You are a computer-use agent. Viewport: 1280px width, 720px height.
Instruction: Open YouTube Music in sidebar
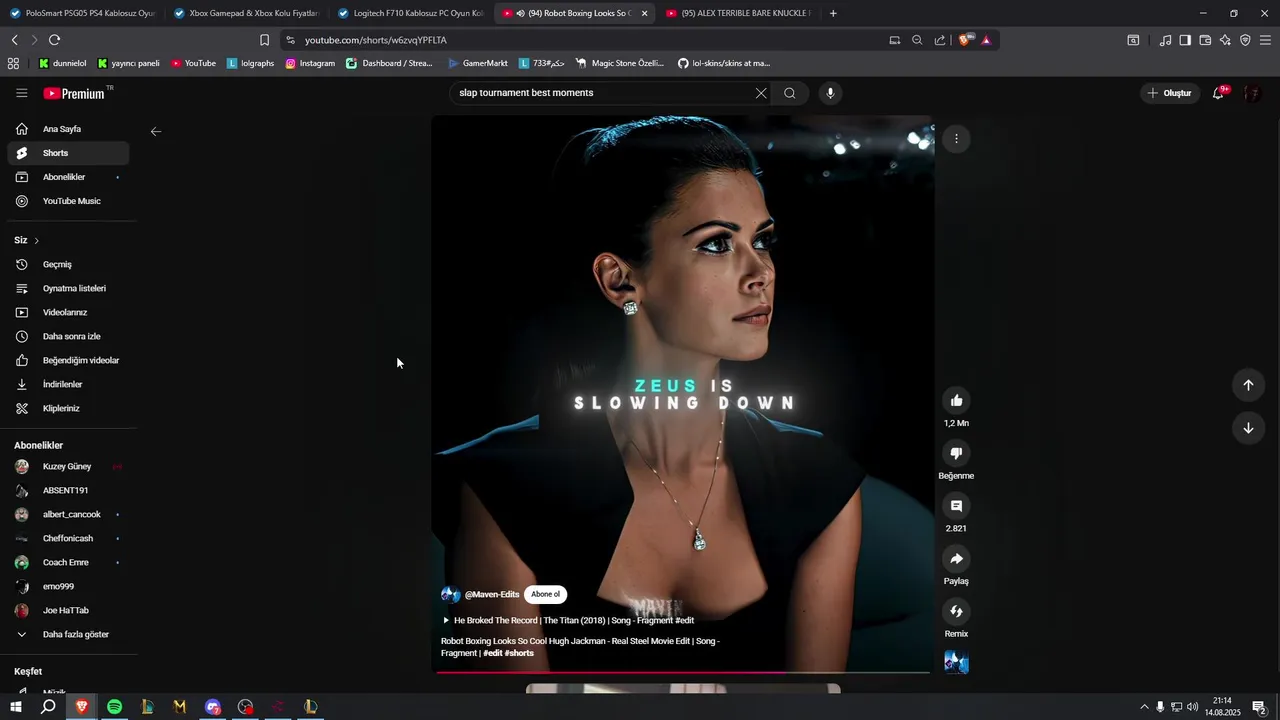pos(68,201)
